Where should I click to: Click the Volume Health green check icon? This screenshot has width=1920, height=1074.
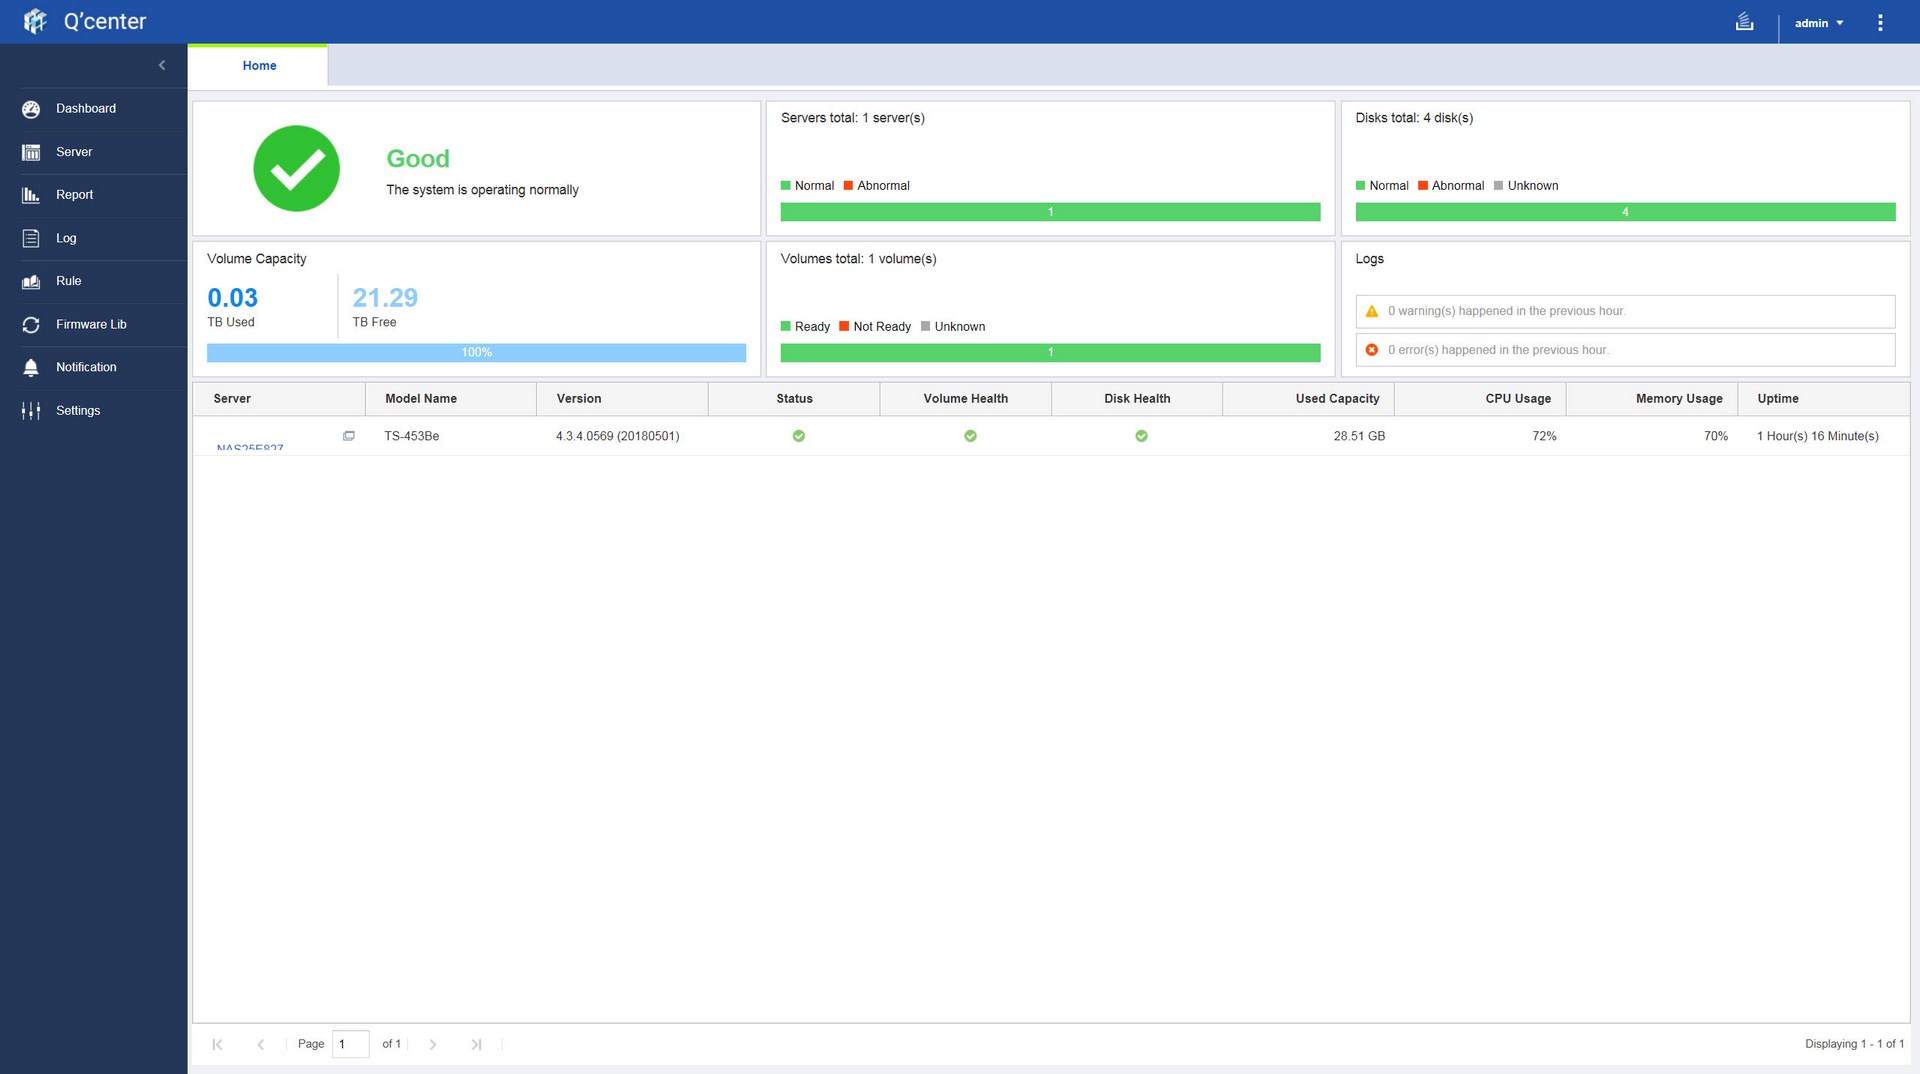(970, 436)
